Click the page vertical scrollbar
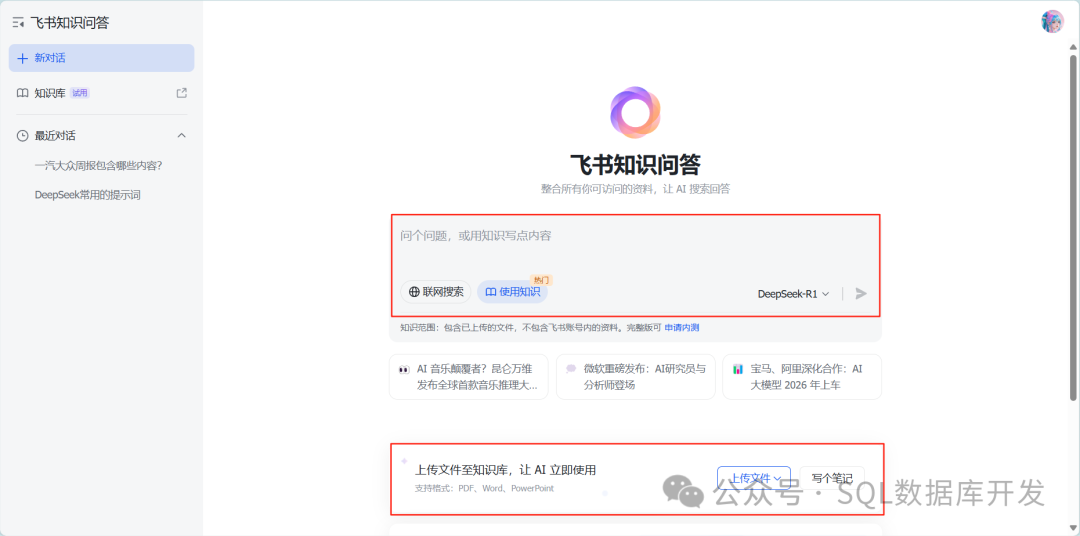 [x=1073, y=227]
